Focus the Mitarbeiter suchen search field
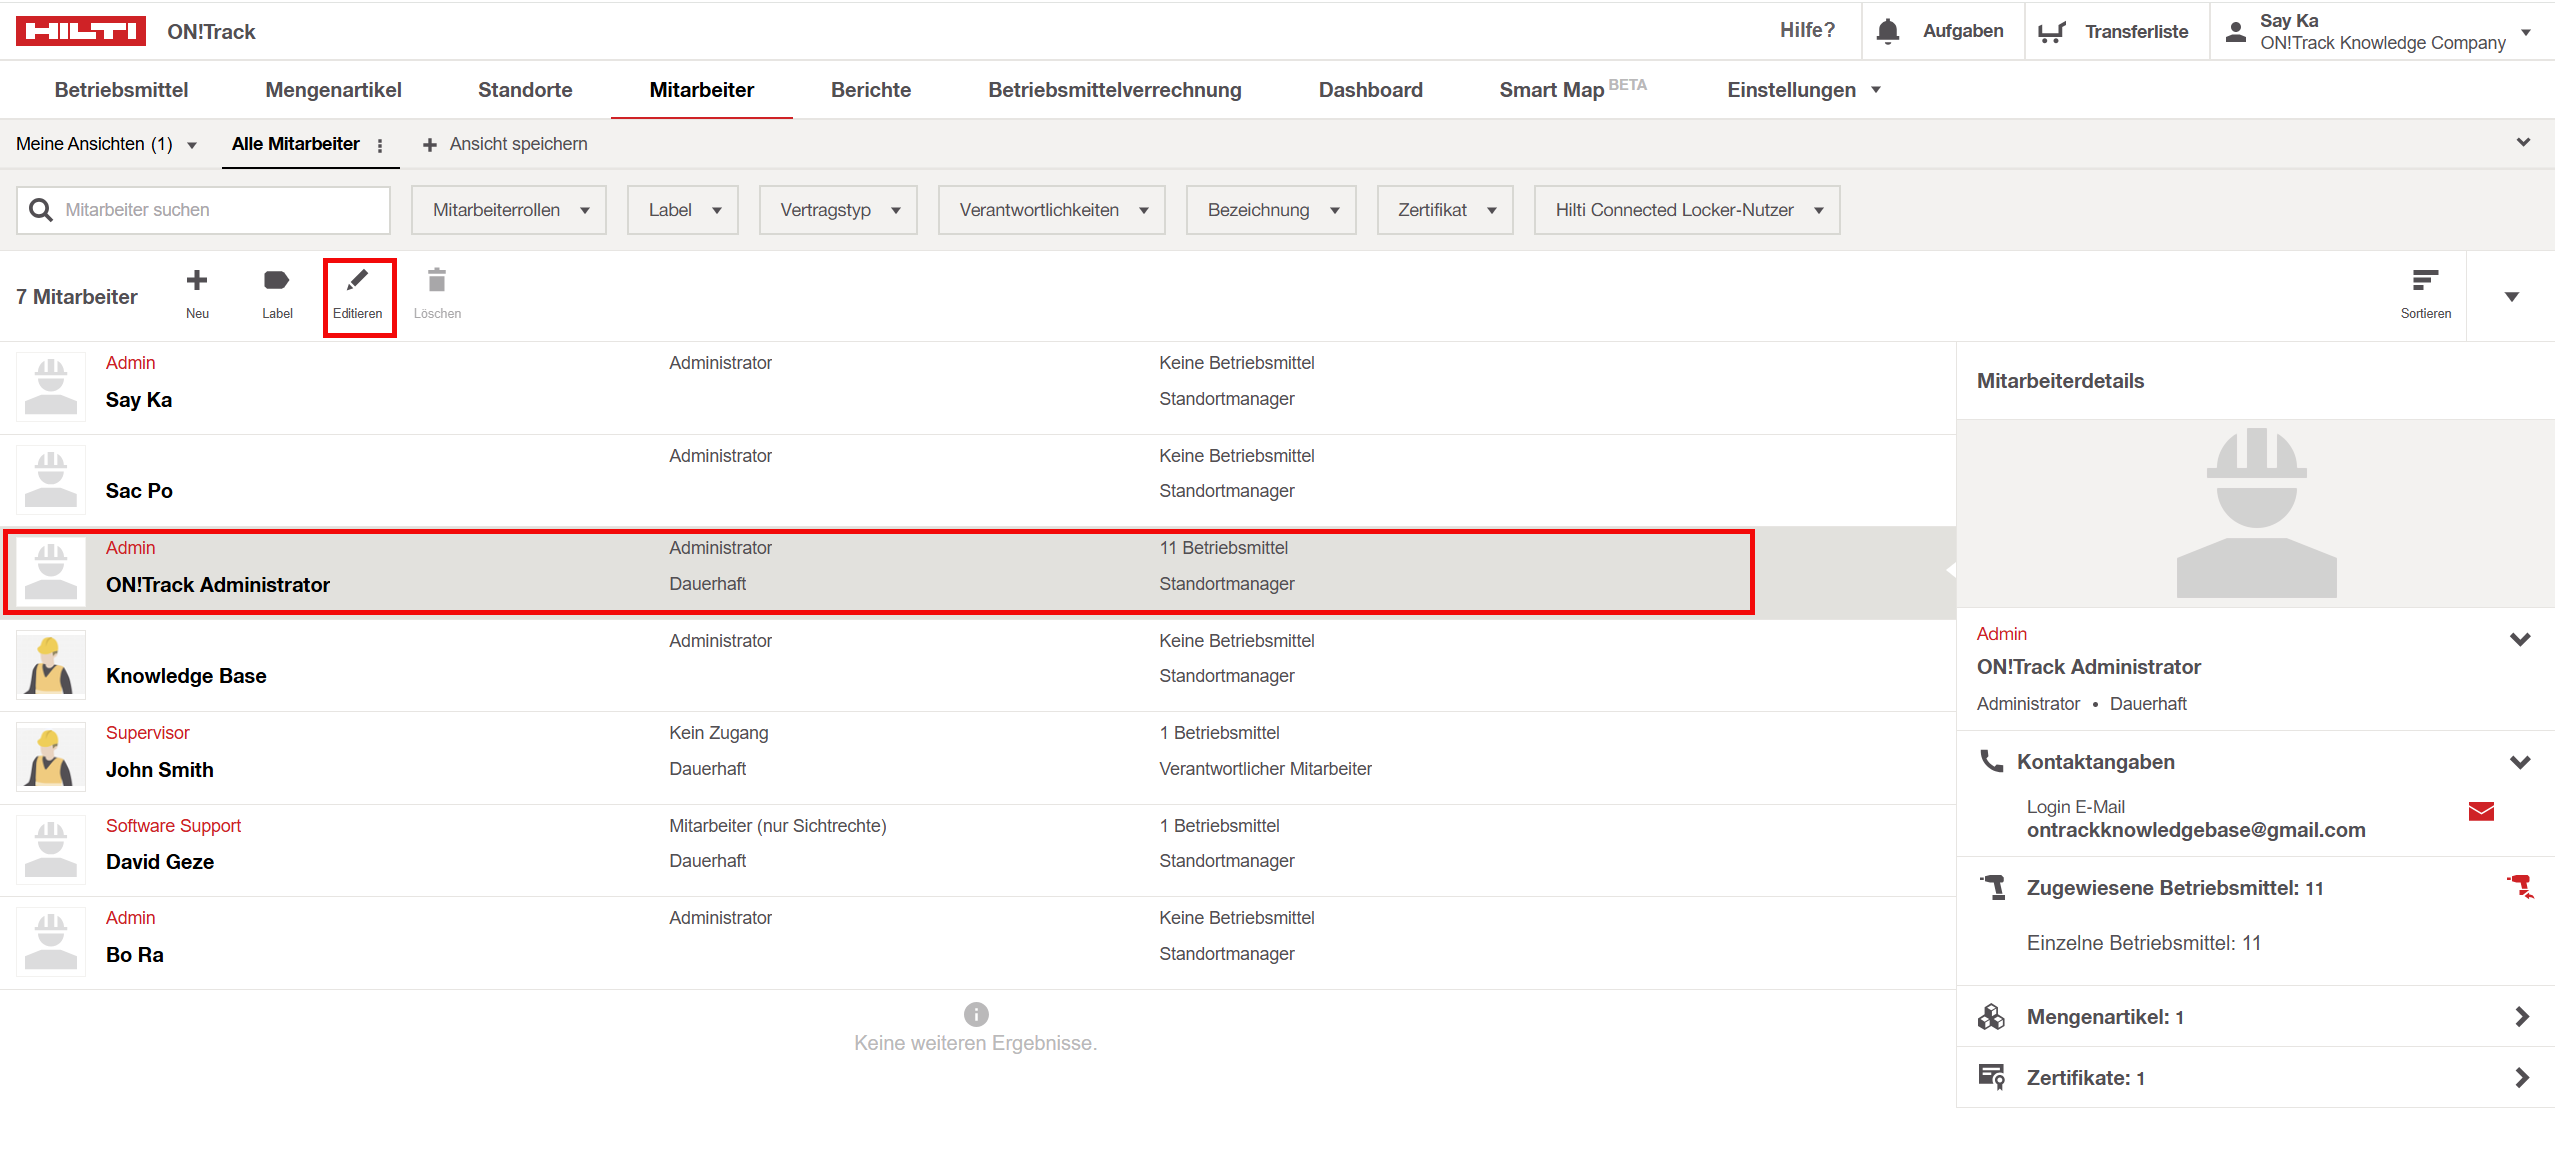The image size is (2555, 1175). point(203,210)
